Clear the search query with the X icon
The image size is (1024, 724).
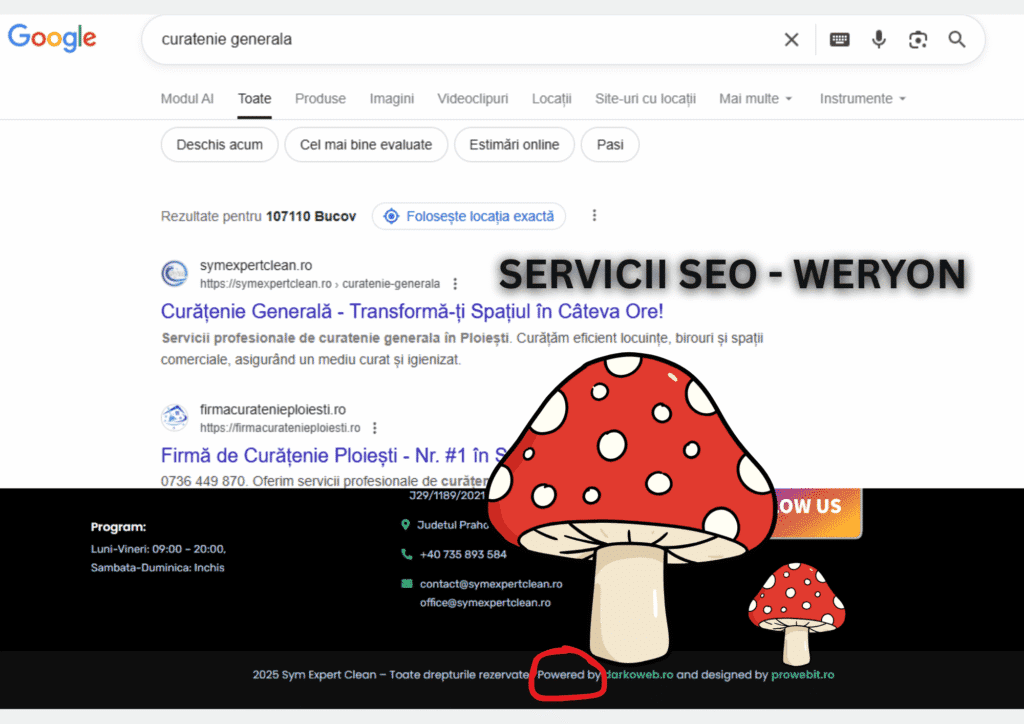[791, 39]
